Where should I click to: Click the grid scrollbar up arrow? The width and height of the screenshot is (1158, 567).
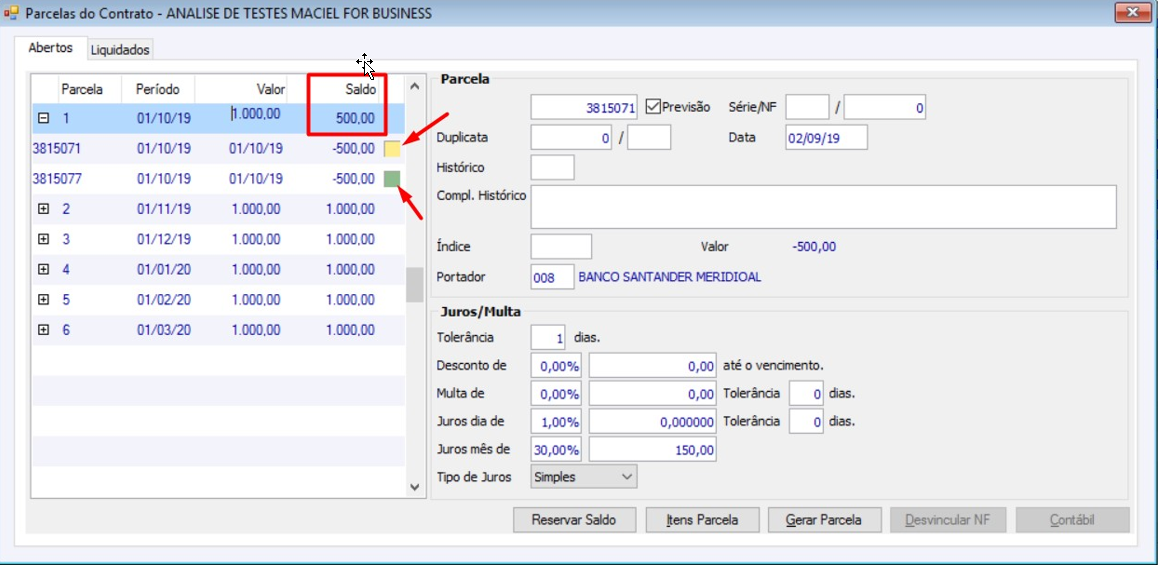tap(414, 87)
